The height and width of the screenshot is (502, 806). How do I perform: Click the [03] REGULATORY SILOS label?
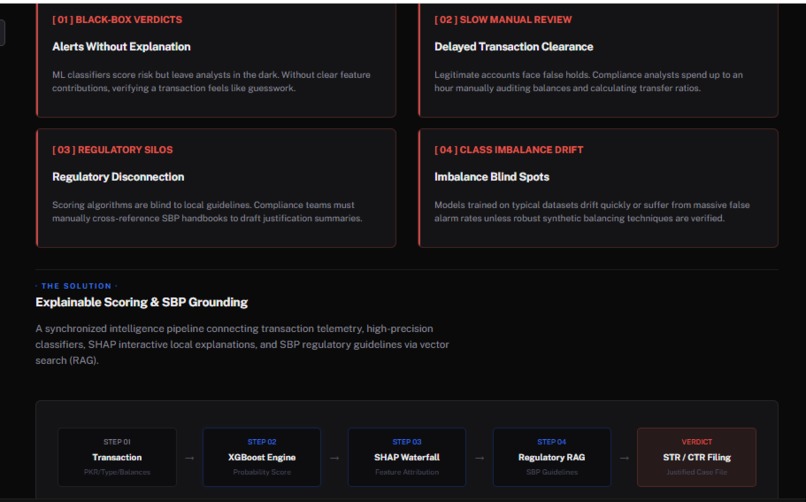[113, 150]
